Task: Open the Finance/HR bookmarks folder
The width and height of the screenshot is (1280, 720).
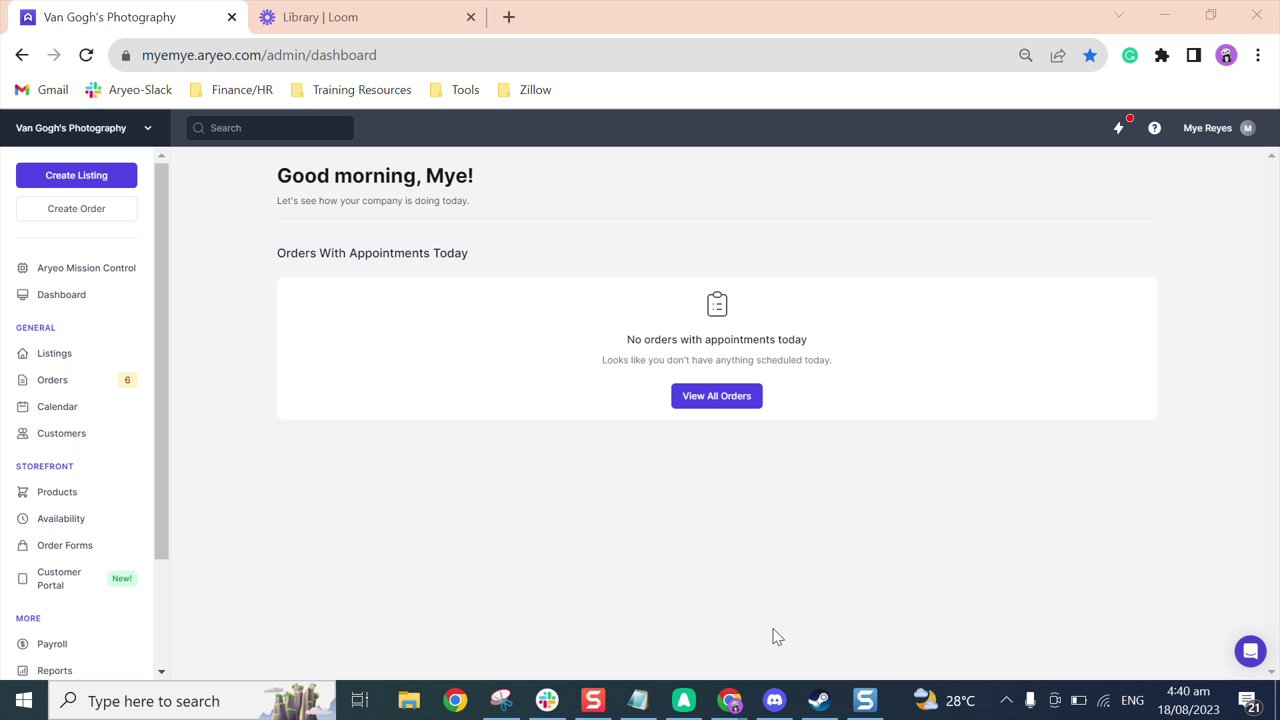Action: 231,90
